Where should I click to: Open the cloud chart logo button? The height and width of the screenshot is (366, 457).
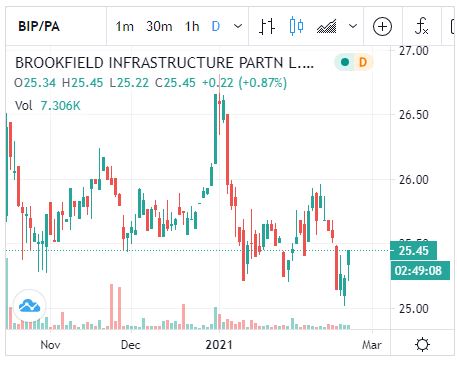[29, 305]
